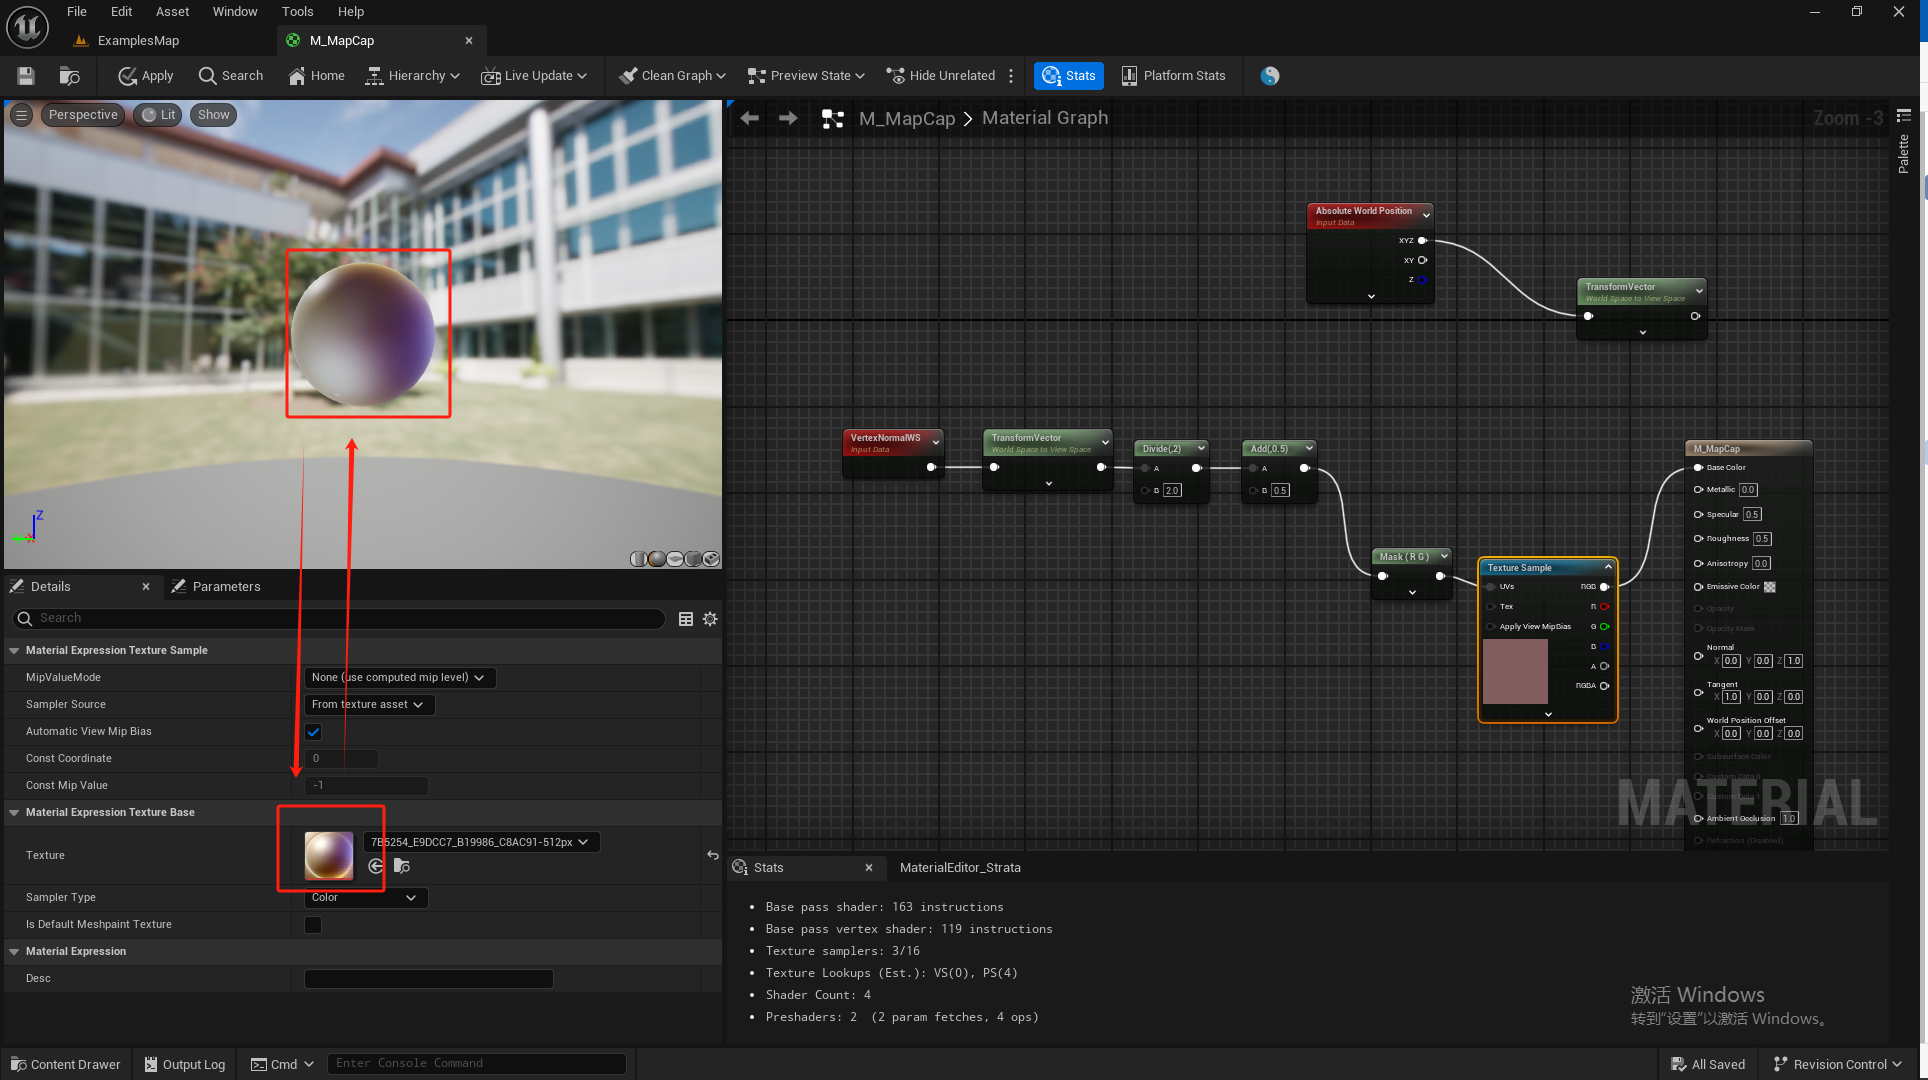Enable Is Default Meshpaint Texture checkbox
Screen dimensions: 1928x1080
(x=313, y=925)
